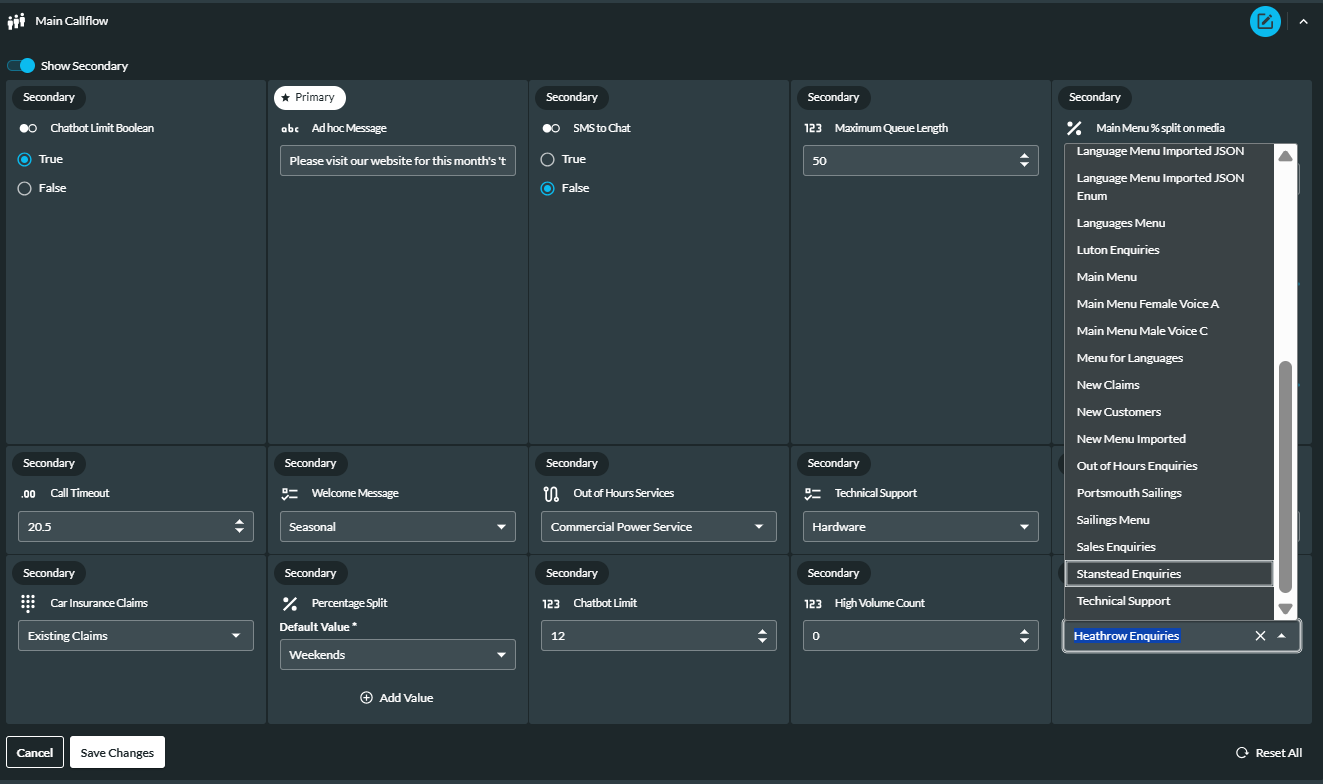This screenshot has height=784, width=1323.
Task: Toggle the Show Secondary switch
Action: 21,65
